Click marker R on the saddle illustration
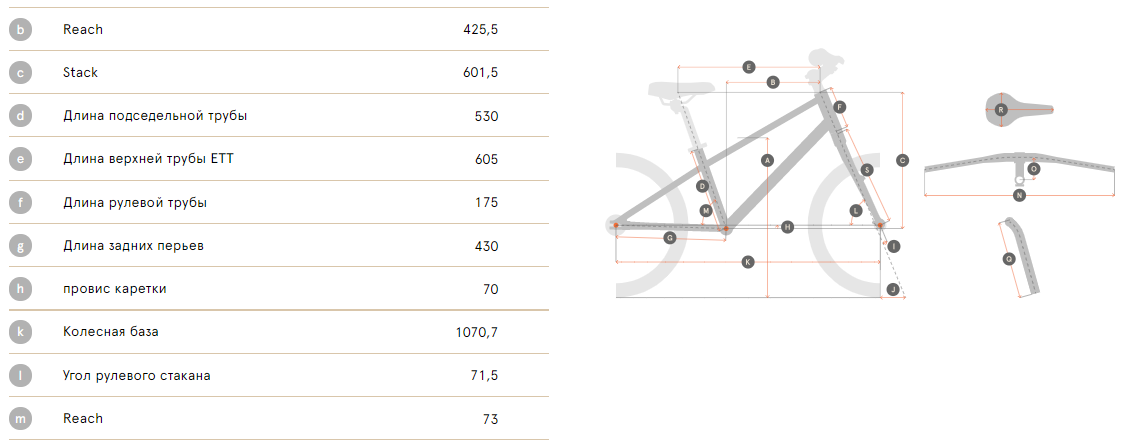This screenshot has height=446, width=1121. 1000,110
